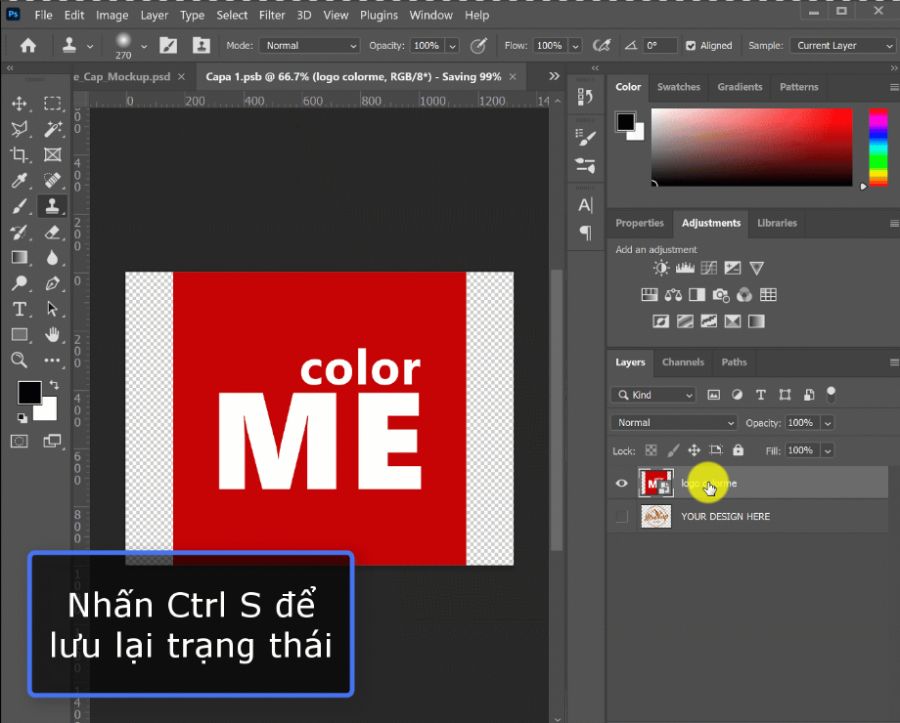The width and height of the screenshot is (900, 723).
Task: Open the layer Fill slider arrow
Action: point(827,450)
